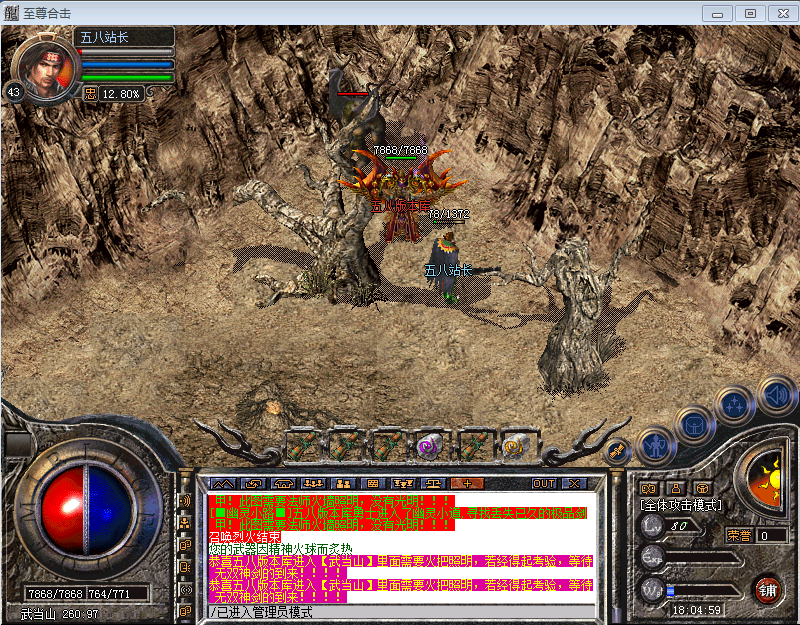Click the trade exchange arrows icon
This screenshot has width=800, height=625.
pyautogui.click(x=254, y=484)
